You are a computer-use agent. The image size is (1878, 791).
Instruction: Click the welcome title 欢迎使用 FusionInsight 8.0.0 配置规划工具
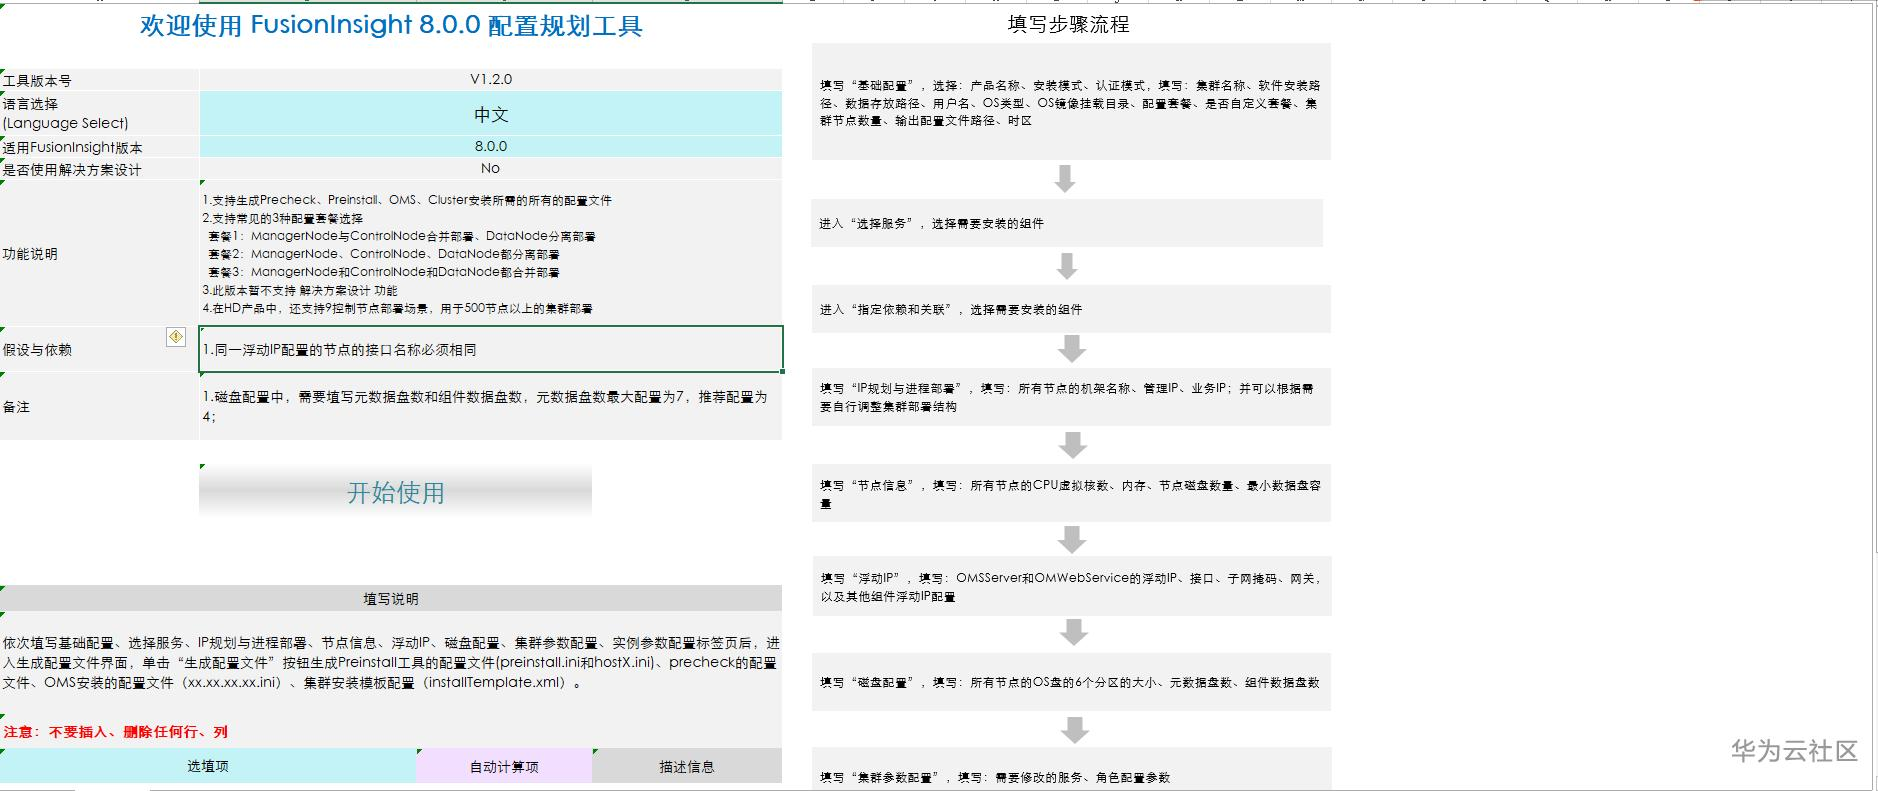[x=391, y=25]
